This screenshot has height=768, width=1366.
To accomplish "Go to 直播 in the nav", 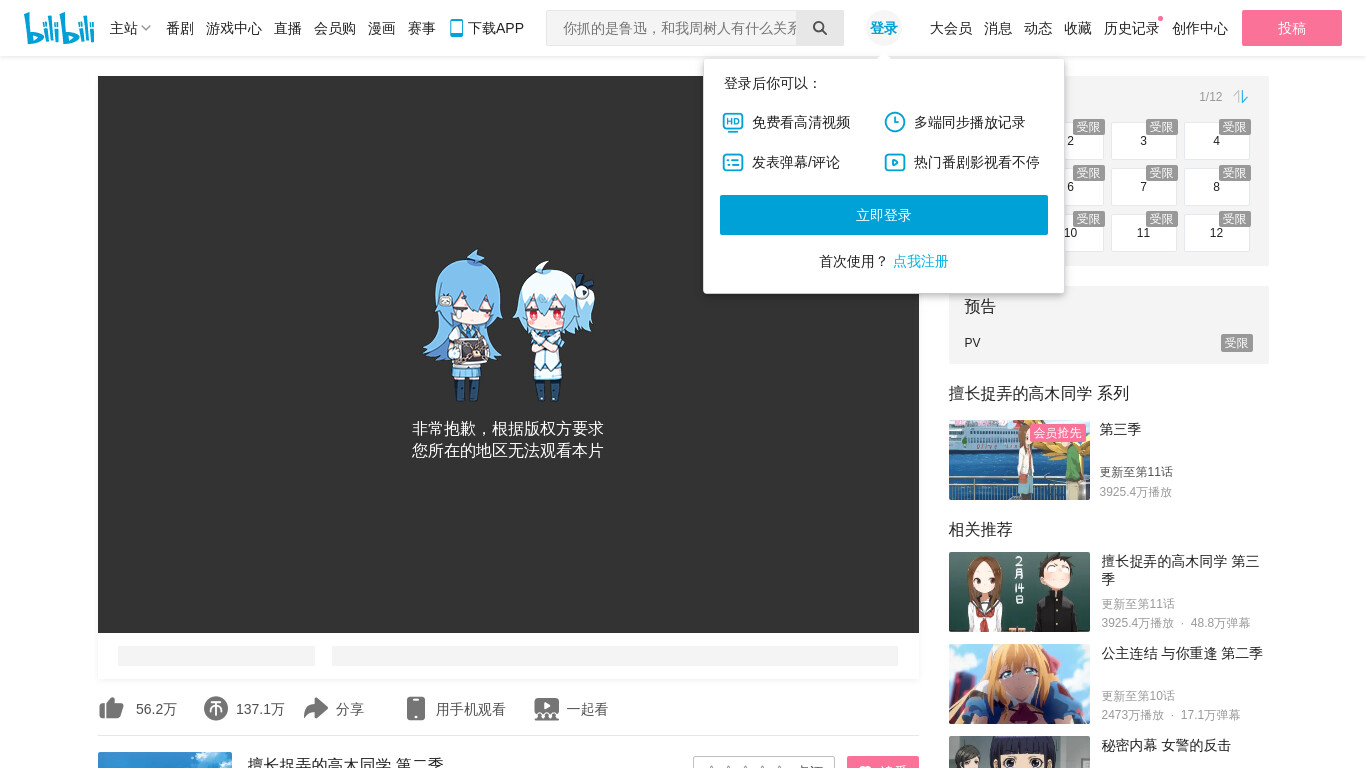I will pos(288,28).
